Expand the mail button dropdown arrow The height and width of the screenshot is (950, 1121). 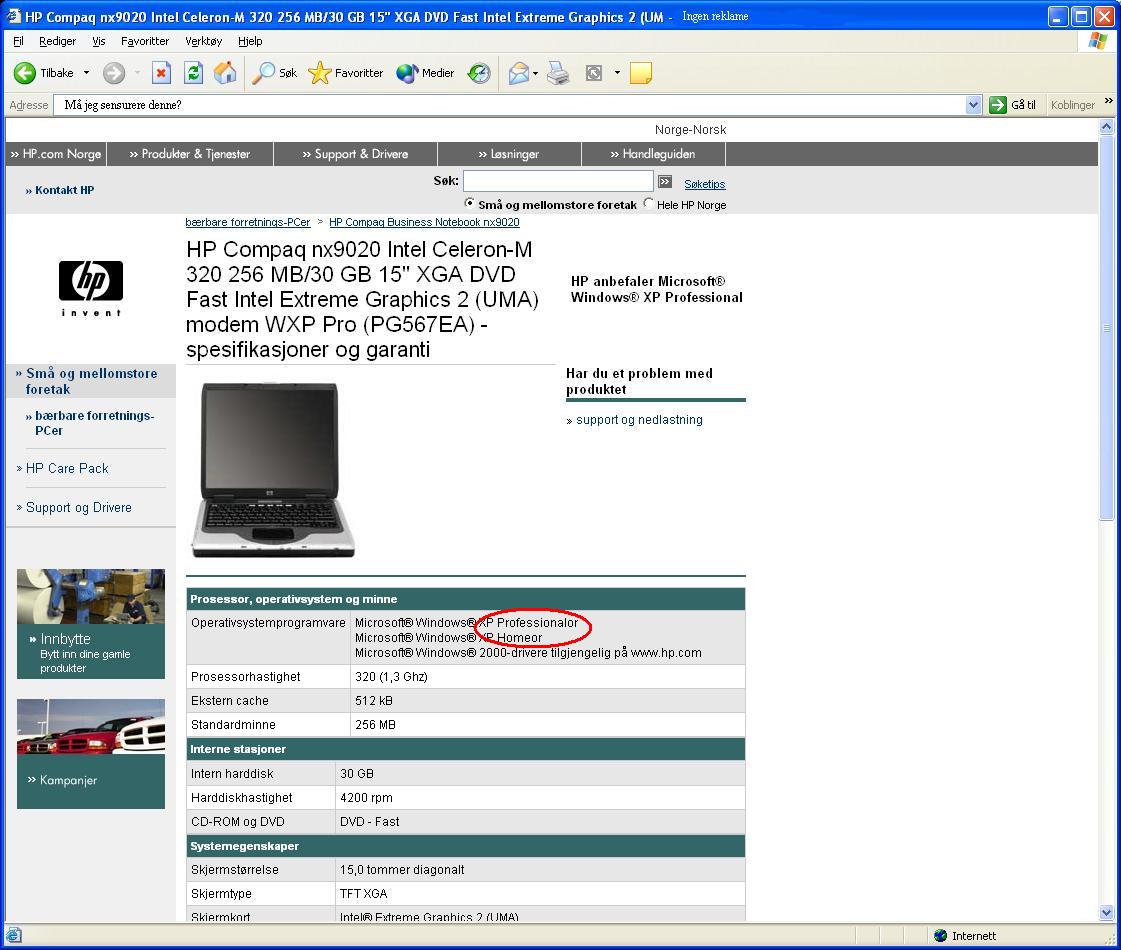point(535,73)
